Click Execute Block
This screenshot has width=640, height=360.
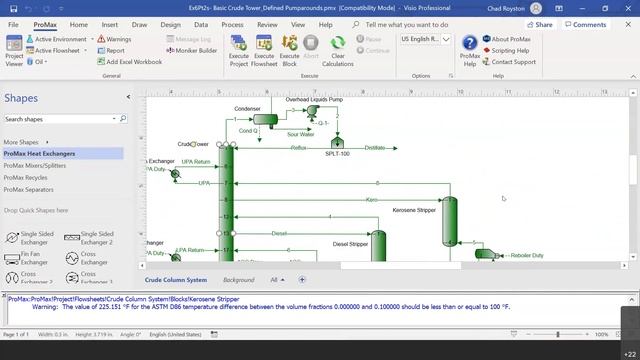(289, 51)
